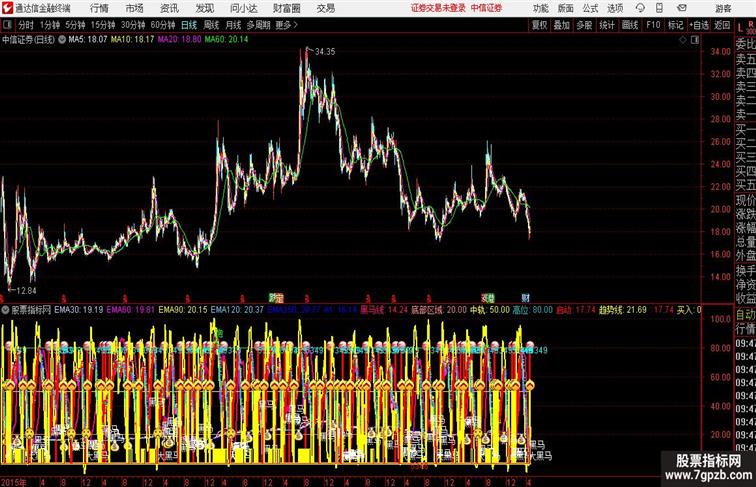
Task: Open the 行情 menu
Action: (99, 8)
